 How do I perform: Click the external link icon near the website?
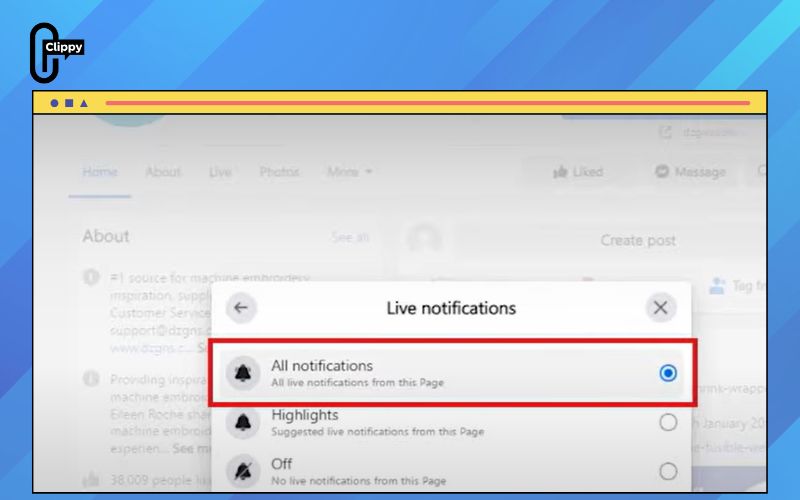tap(665, 133)
